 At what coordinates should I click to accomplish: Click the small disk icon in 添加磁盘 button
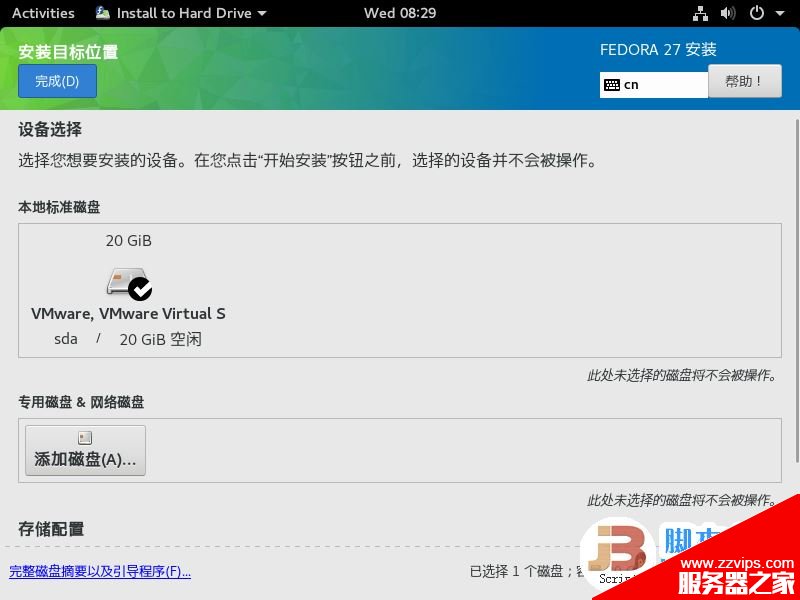(x=85, y=438)
